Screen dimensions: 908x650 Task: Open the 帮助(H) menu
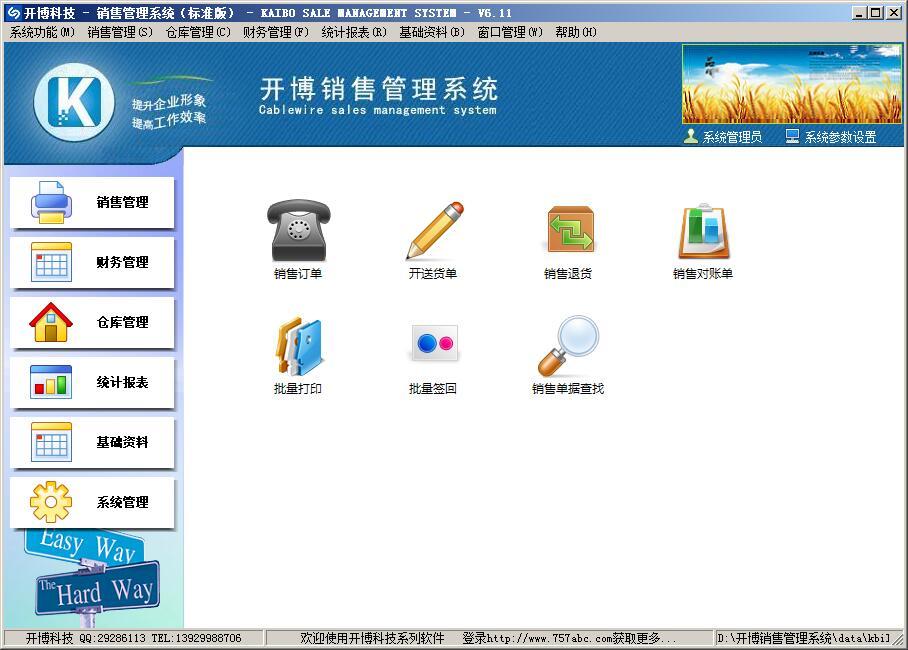point(575,32)
